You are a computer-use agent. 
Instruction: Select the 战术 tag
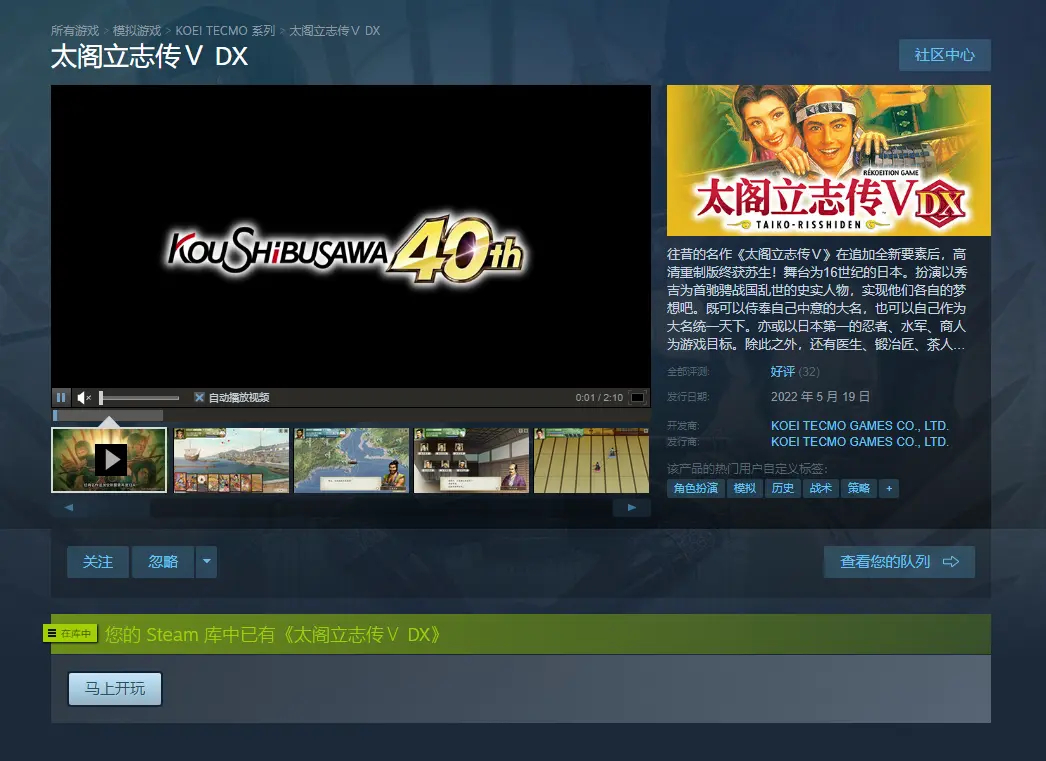point(821,488)
